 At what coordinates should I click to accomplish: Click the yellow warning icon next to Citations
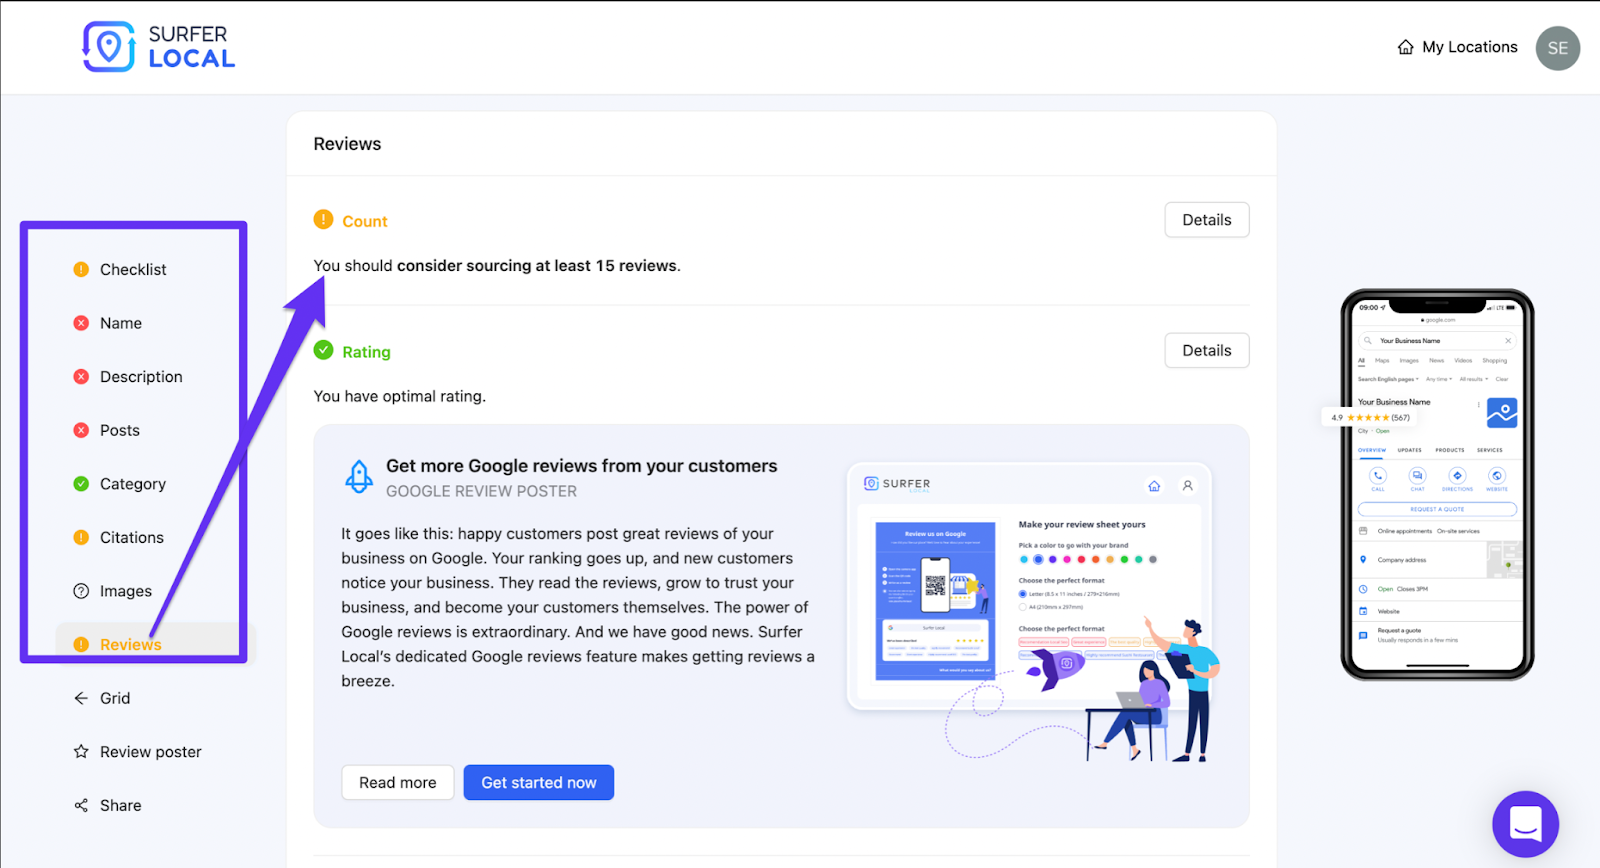coord(81,537)
